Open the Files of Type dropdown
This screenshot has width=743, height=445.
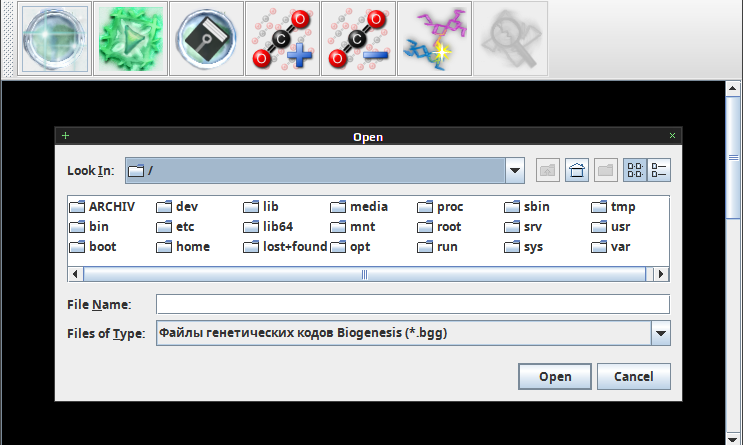point(660,333)
